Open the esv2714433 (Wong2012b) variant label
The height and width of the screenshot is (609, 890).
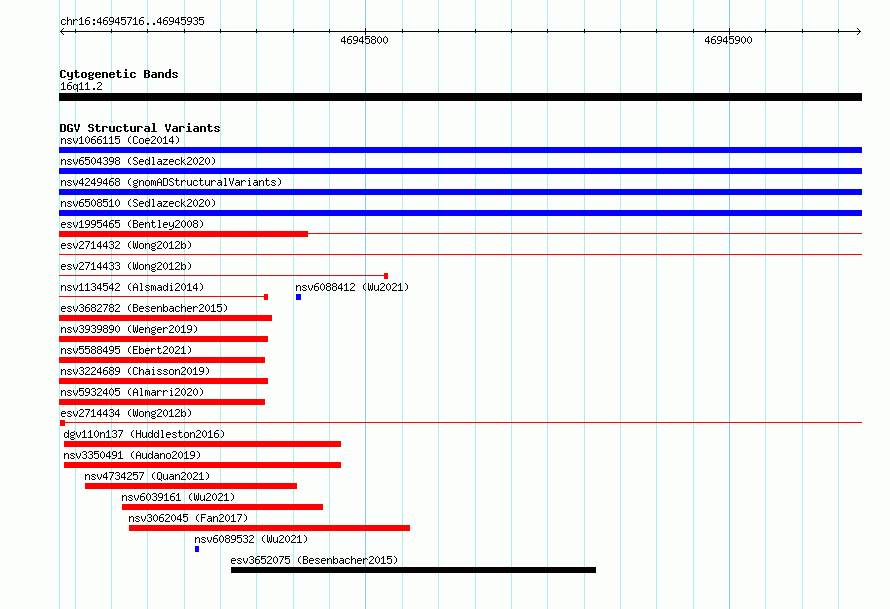(126, 266)
